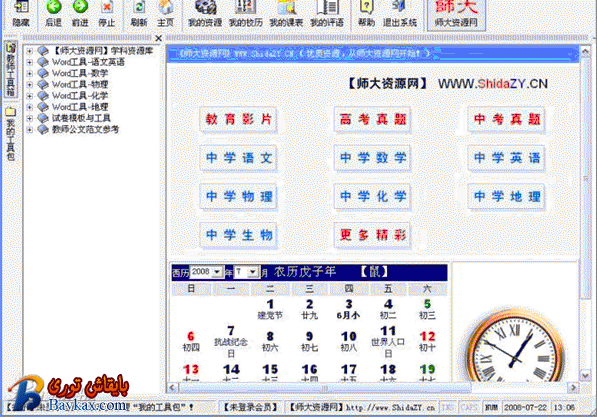This screenshot has height=417, width=597.
Task: Select Word工具-化学 in the tree
Action: (80, 96)
